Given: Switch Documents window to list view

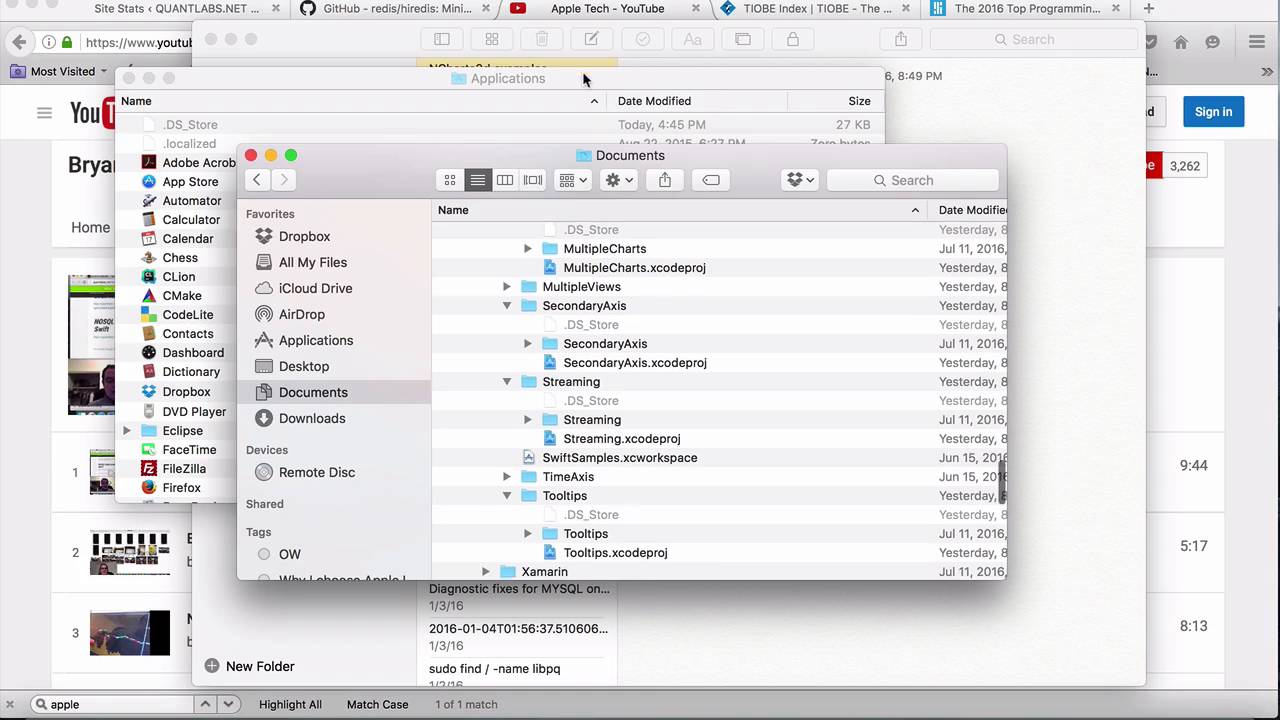Looking at the screenshot, I should pyautogui.click(x=477, y=180).
